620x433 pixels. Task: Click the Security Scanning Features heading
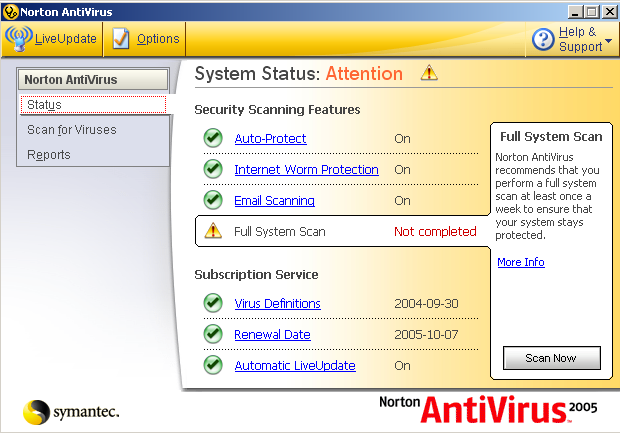[277, 110]
